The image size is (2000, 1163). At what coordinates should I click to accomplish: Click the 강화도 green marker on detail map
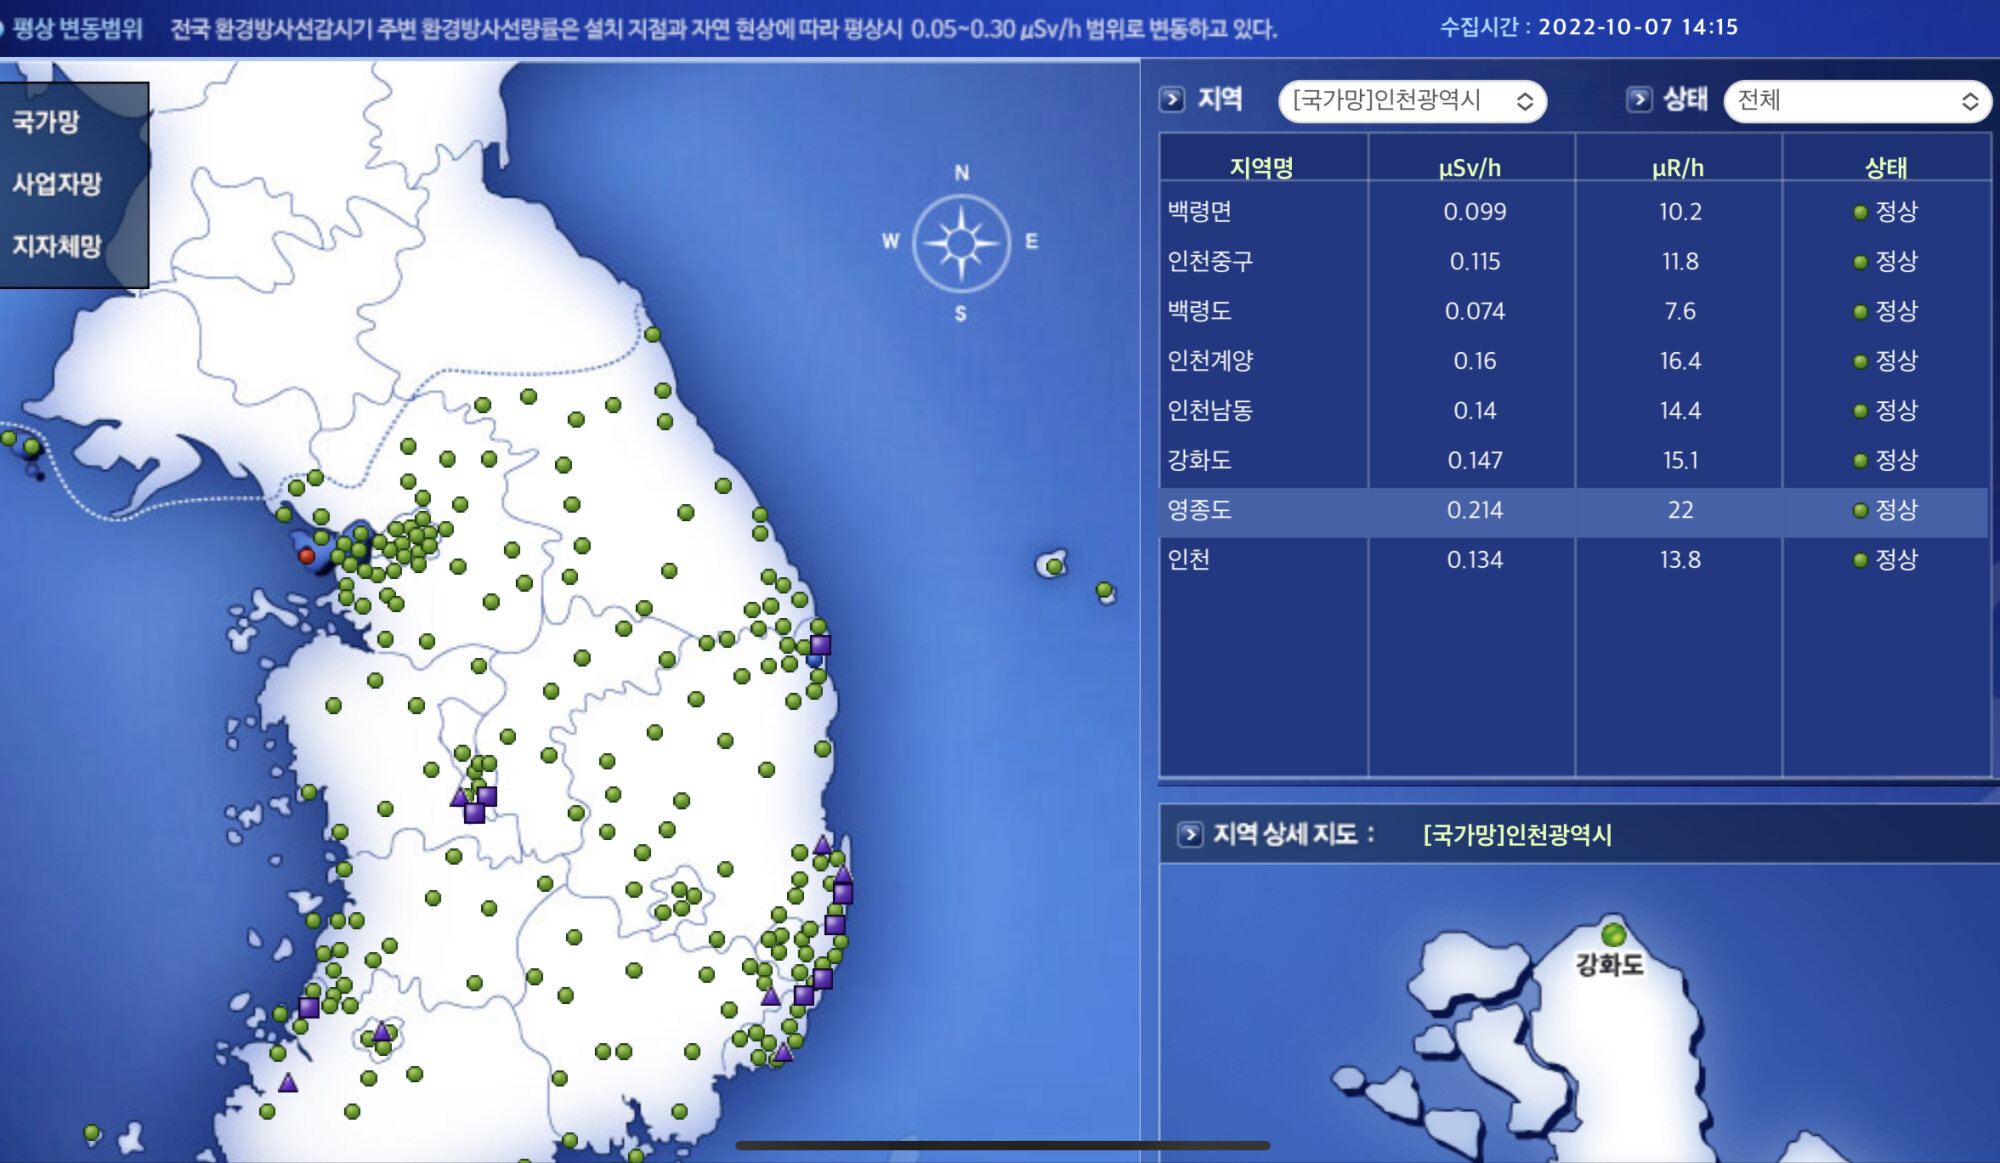[1613, 935]
